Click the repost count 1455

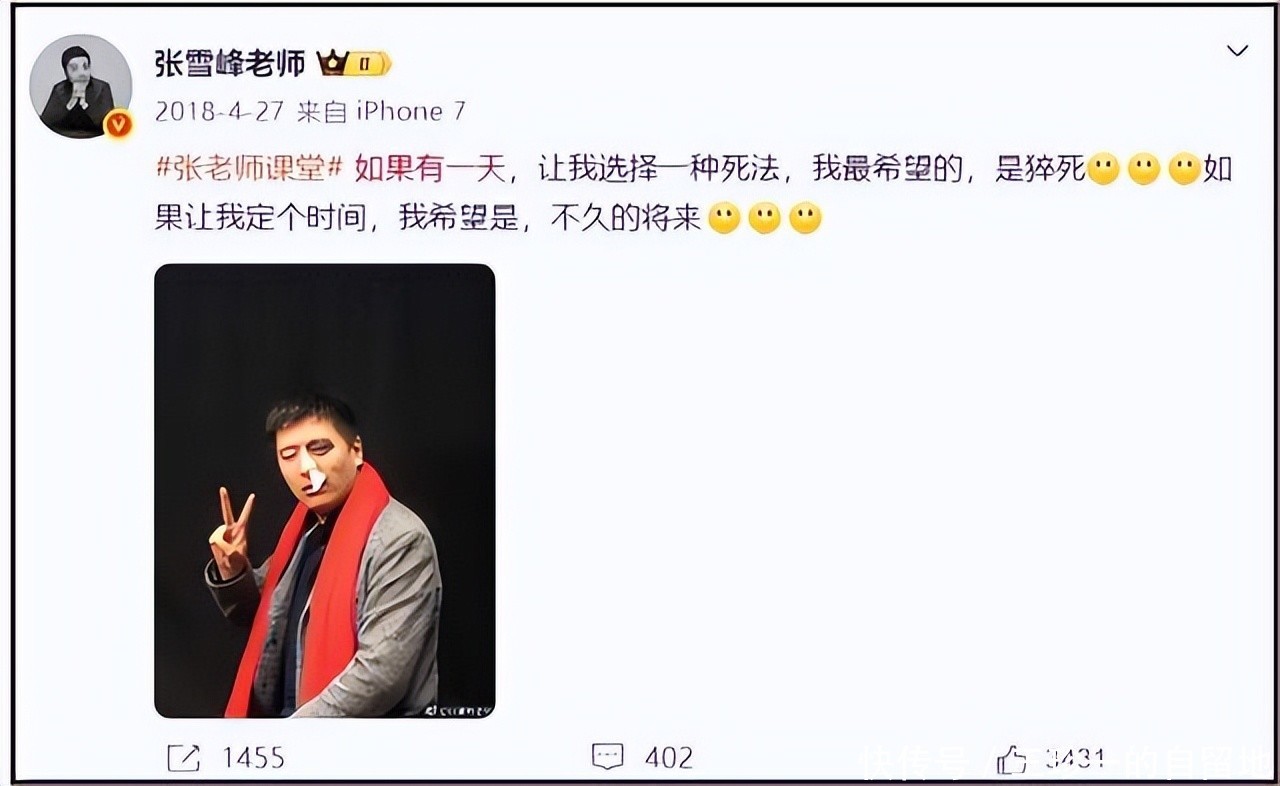point(253,758)
